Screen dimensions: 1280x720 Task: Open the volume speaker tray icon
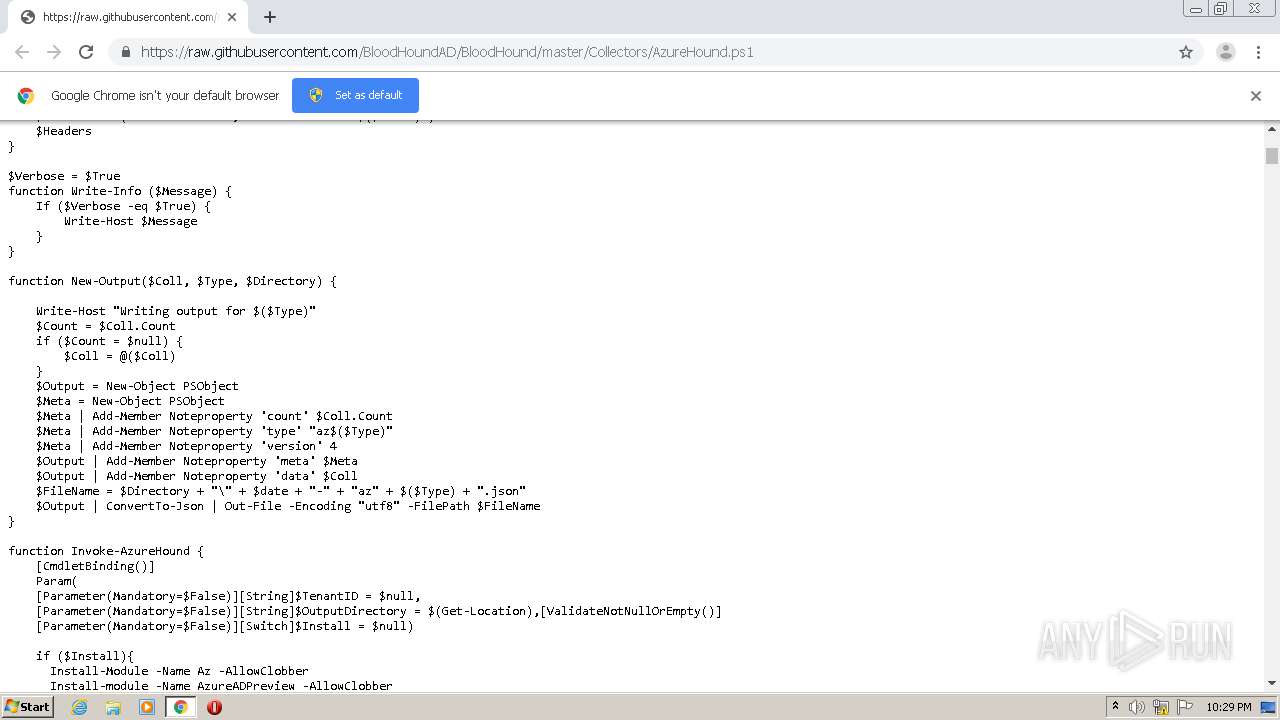click(1137, 707)
